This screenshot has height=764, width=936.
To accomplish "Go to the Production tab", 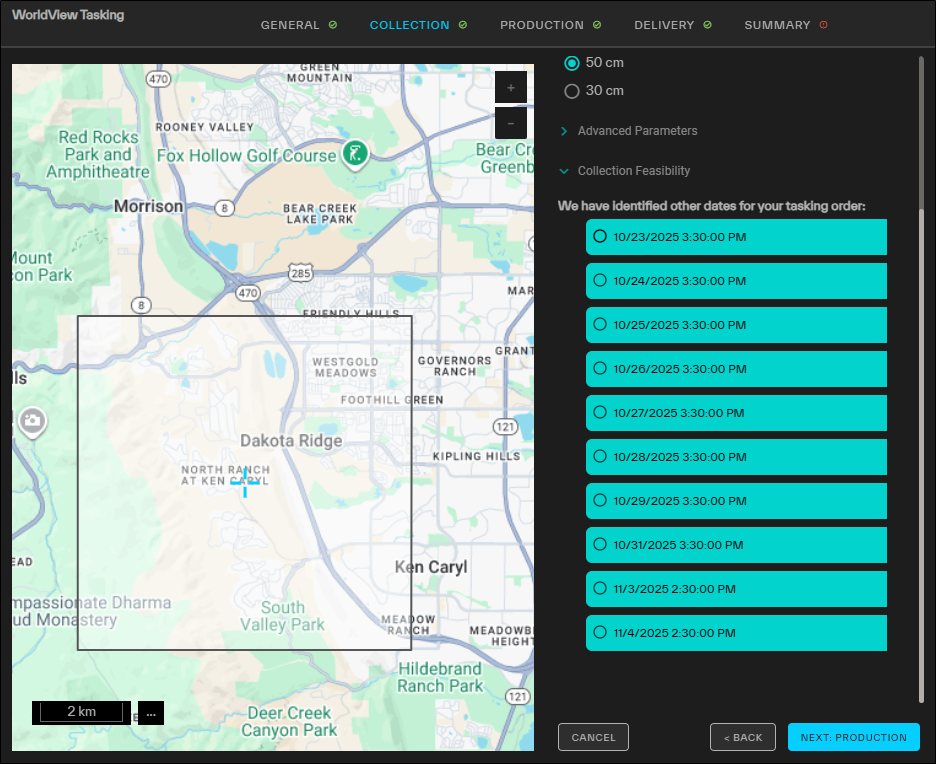I will click(x=541, y=25).
